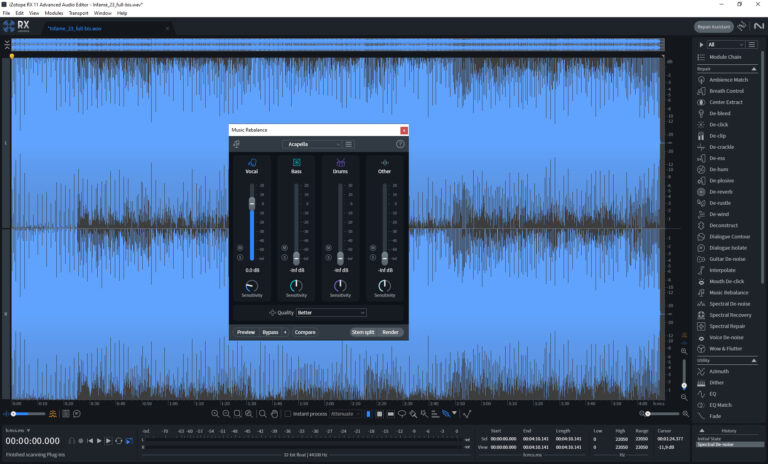Click the Music Rebalance help icon

coord(400,144)
